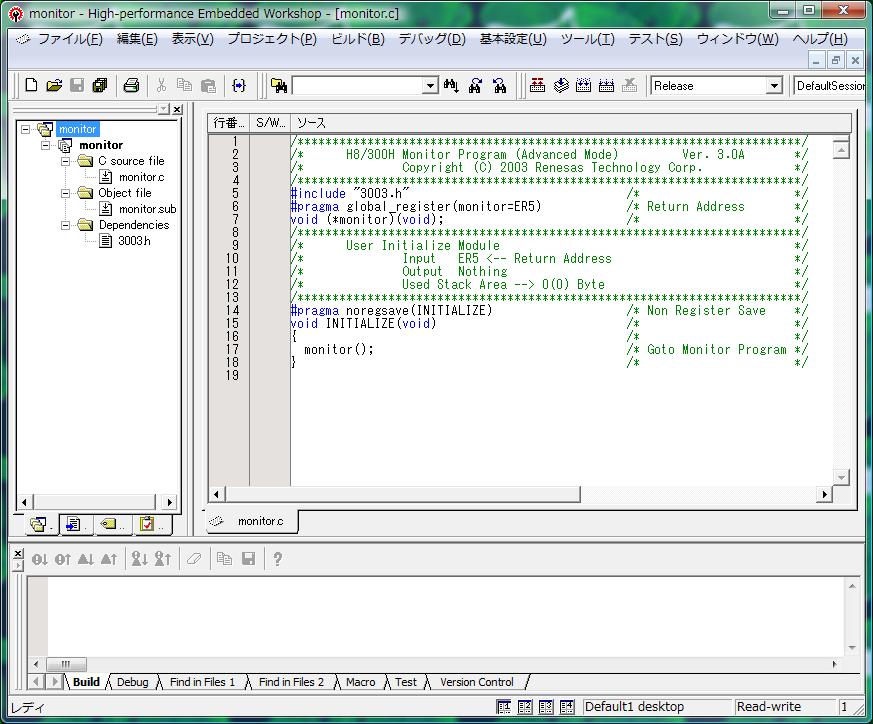Select desktop 2 icon in status bar
The width and height of the screenshot is (873, 724).
(525, 707)
